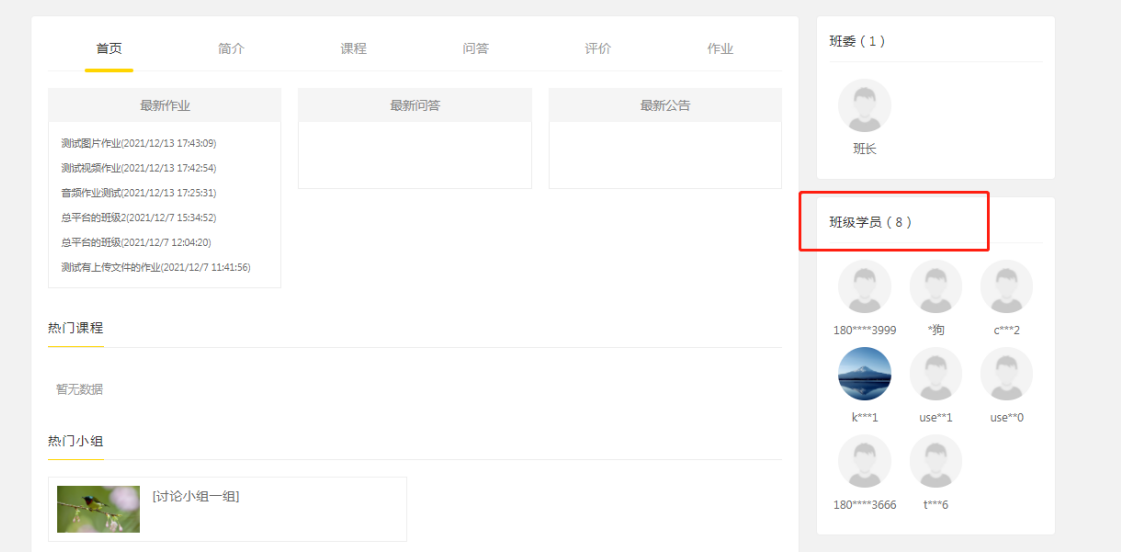This screenshot has width=1121, height=552.
Task: Click the [讨论小组一组] group title
Action: click(196, 496)
